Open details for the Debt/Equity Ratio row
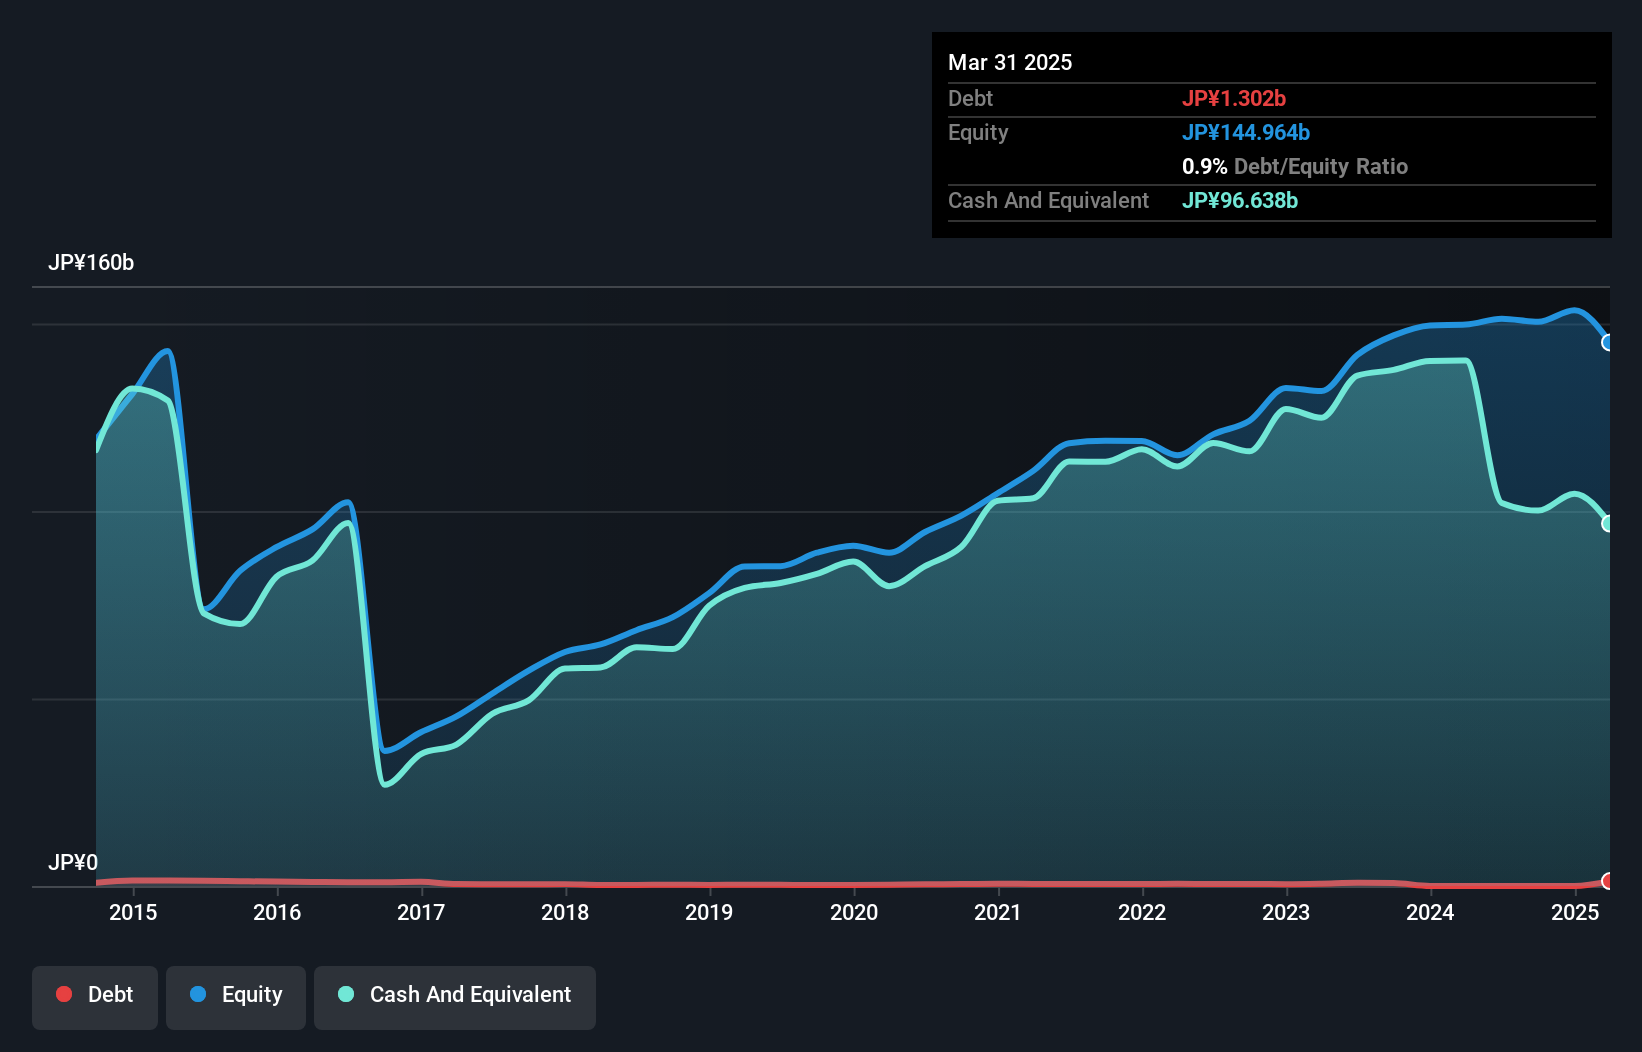The image size is (1642, 1052). pyautogui.click(x=1295, y=166)
